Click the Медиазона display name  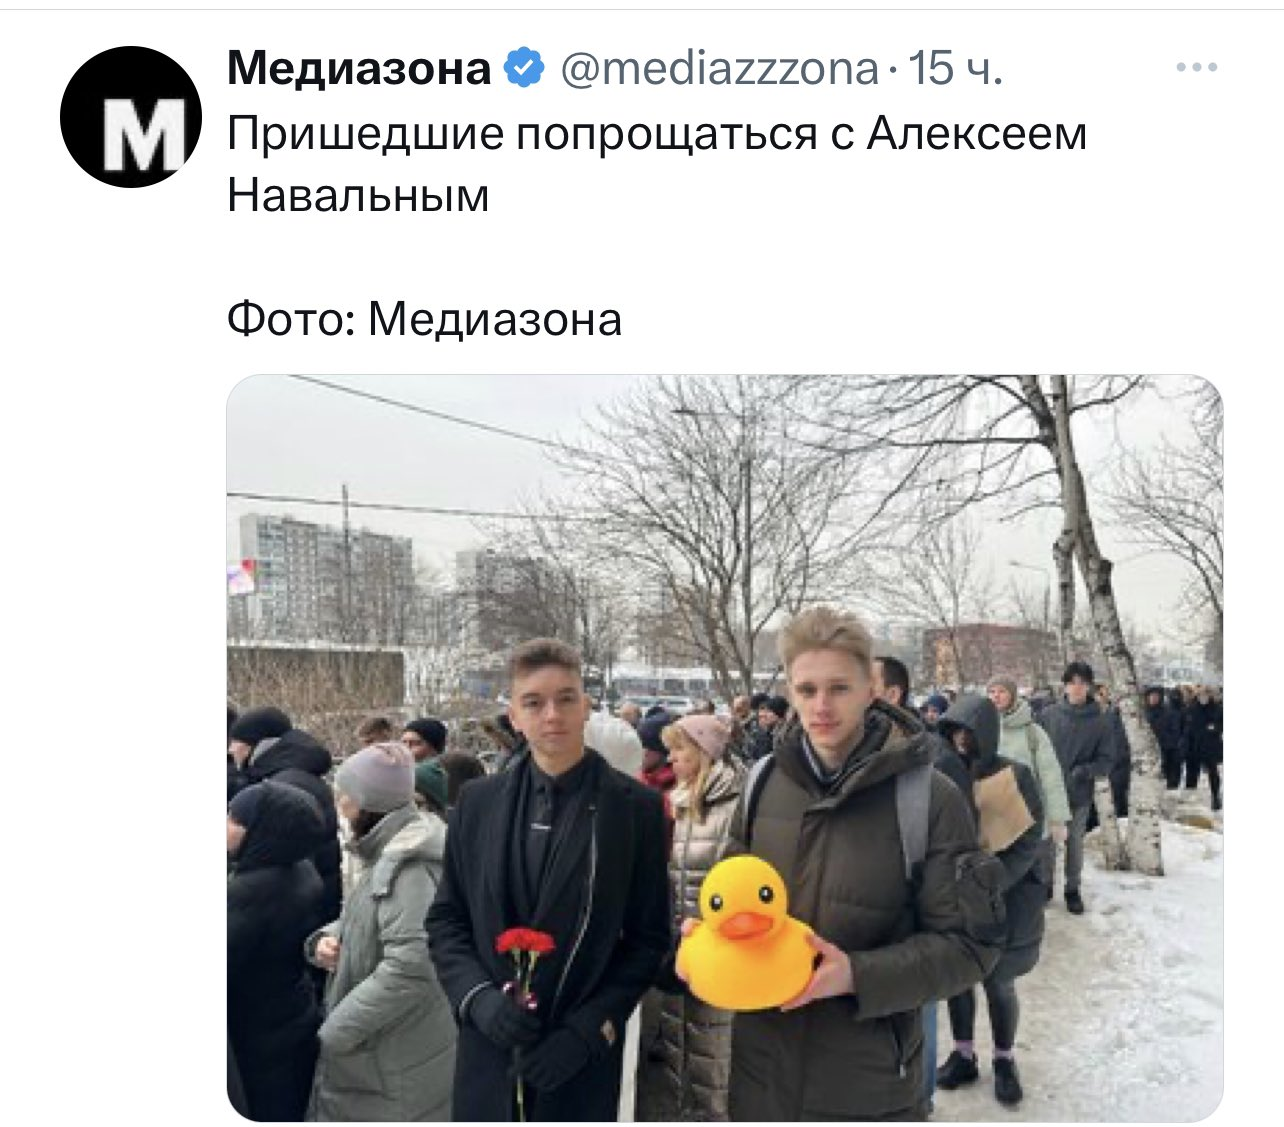[x=359, y=68]
